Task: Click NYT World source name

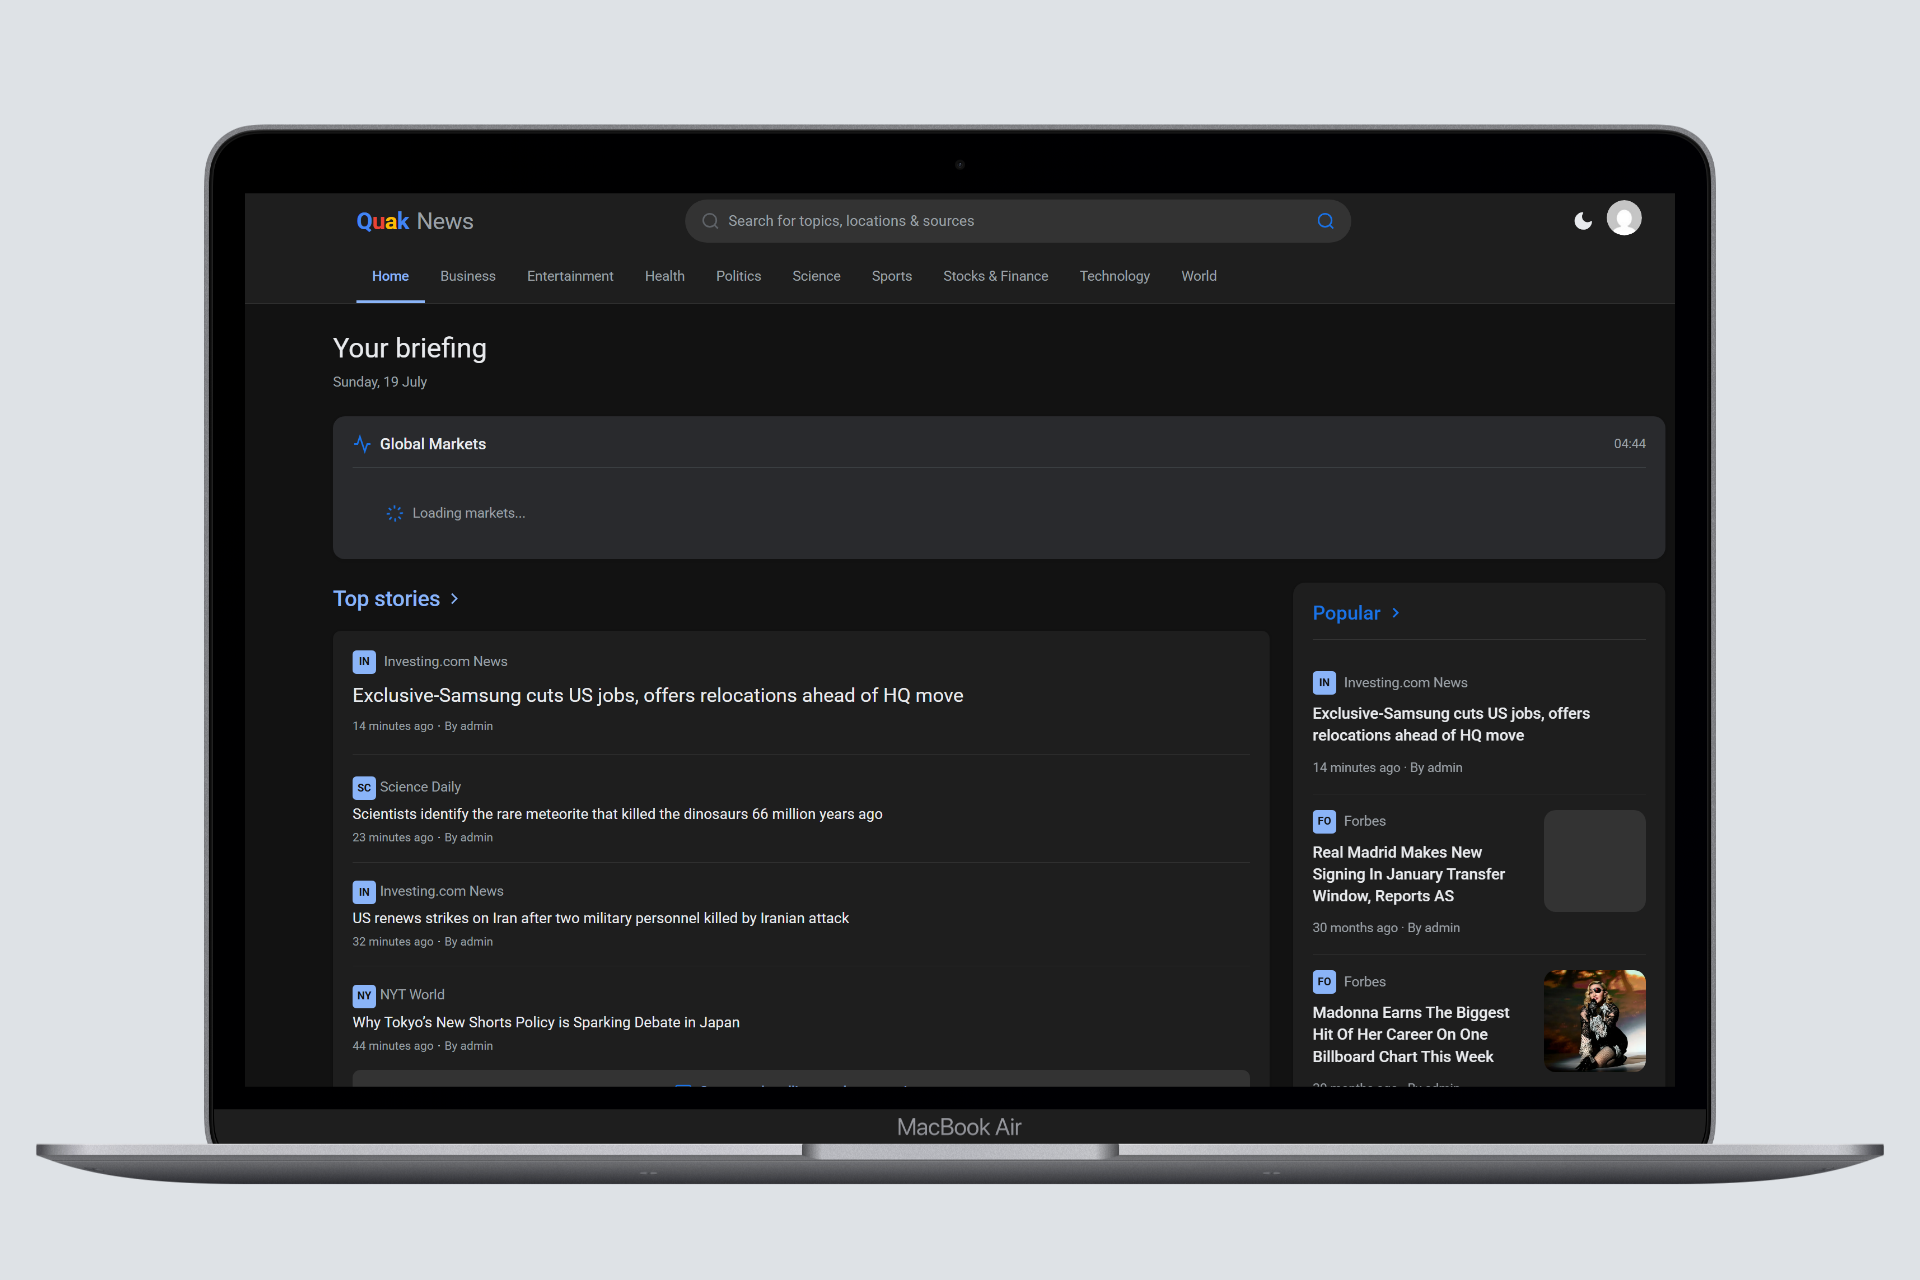Action: pyautogui.click(x=412, y=995)
